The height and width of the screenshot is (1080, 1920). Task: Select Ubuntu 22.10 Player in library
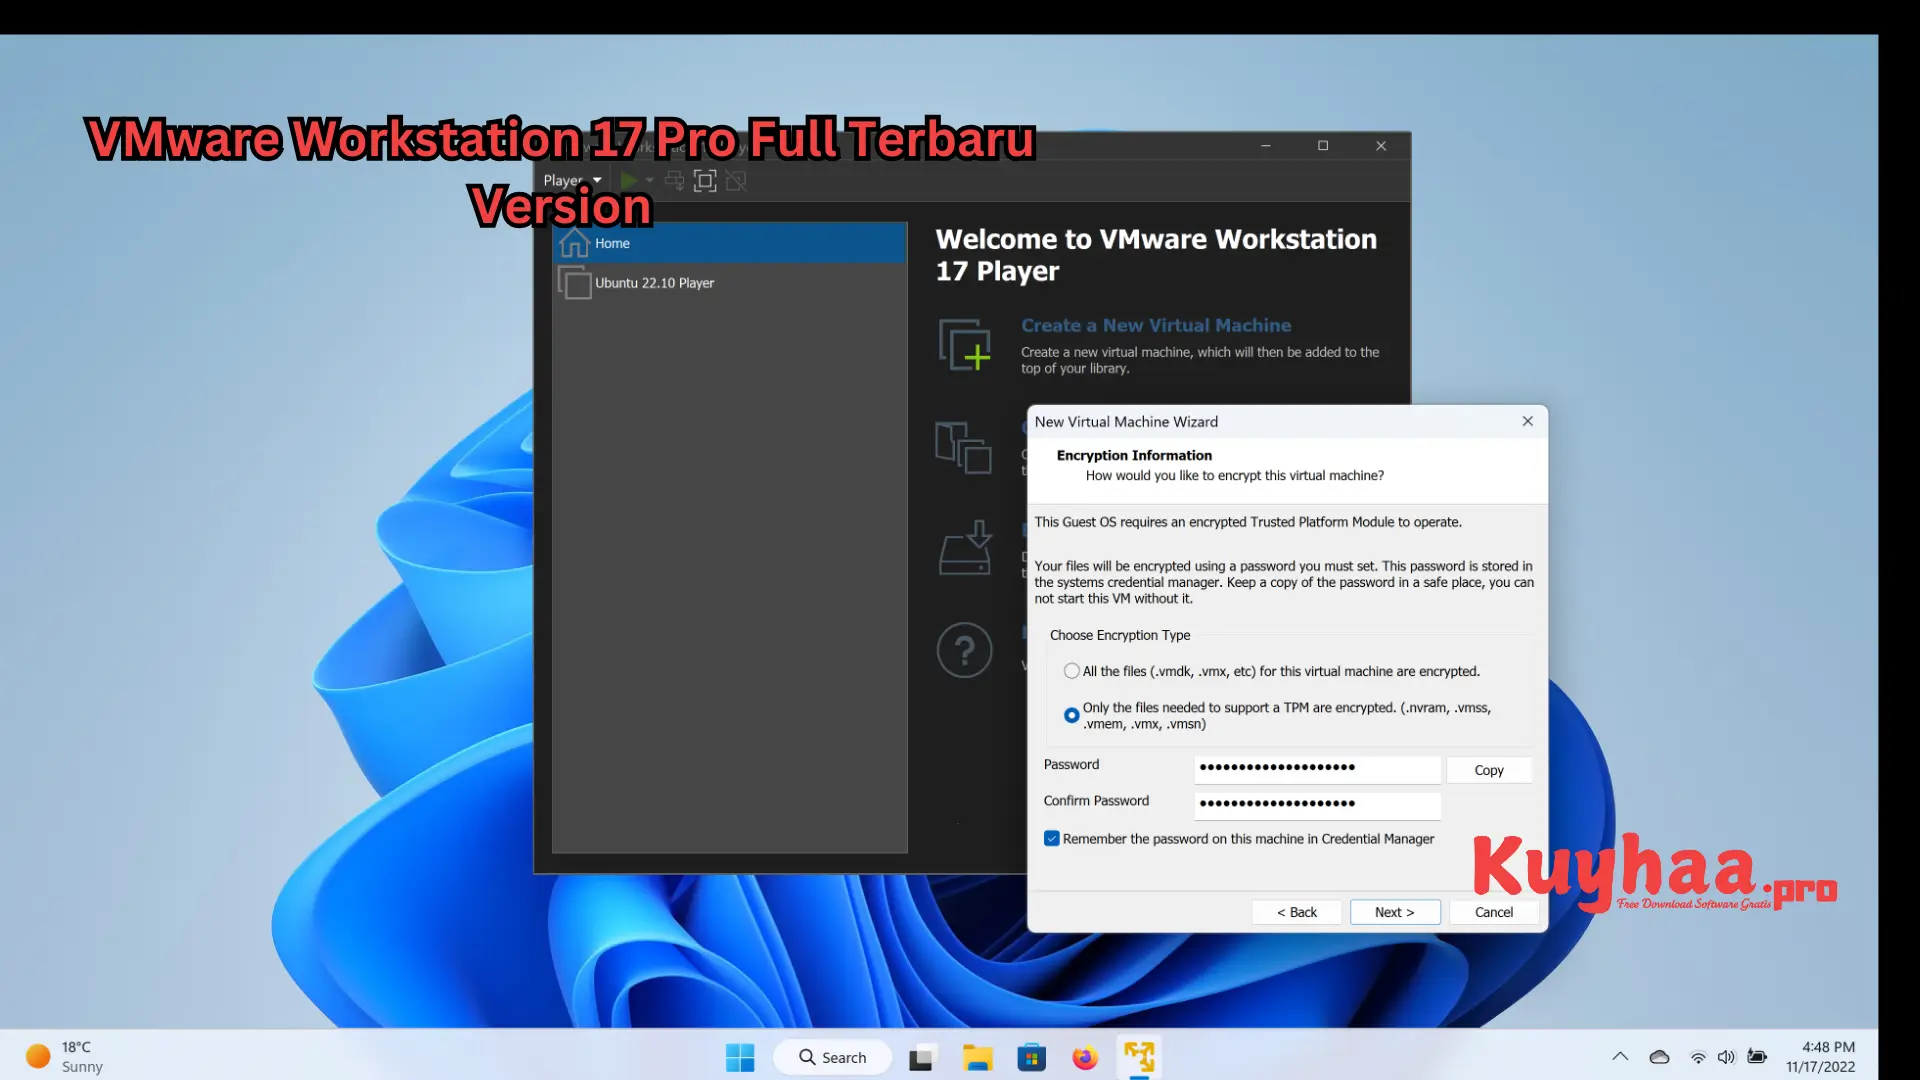click(730, 283)
